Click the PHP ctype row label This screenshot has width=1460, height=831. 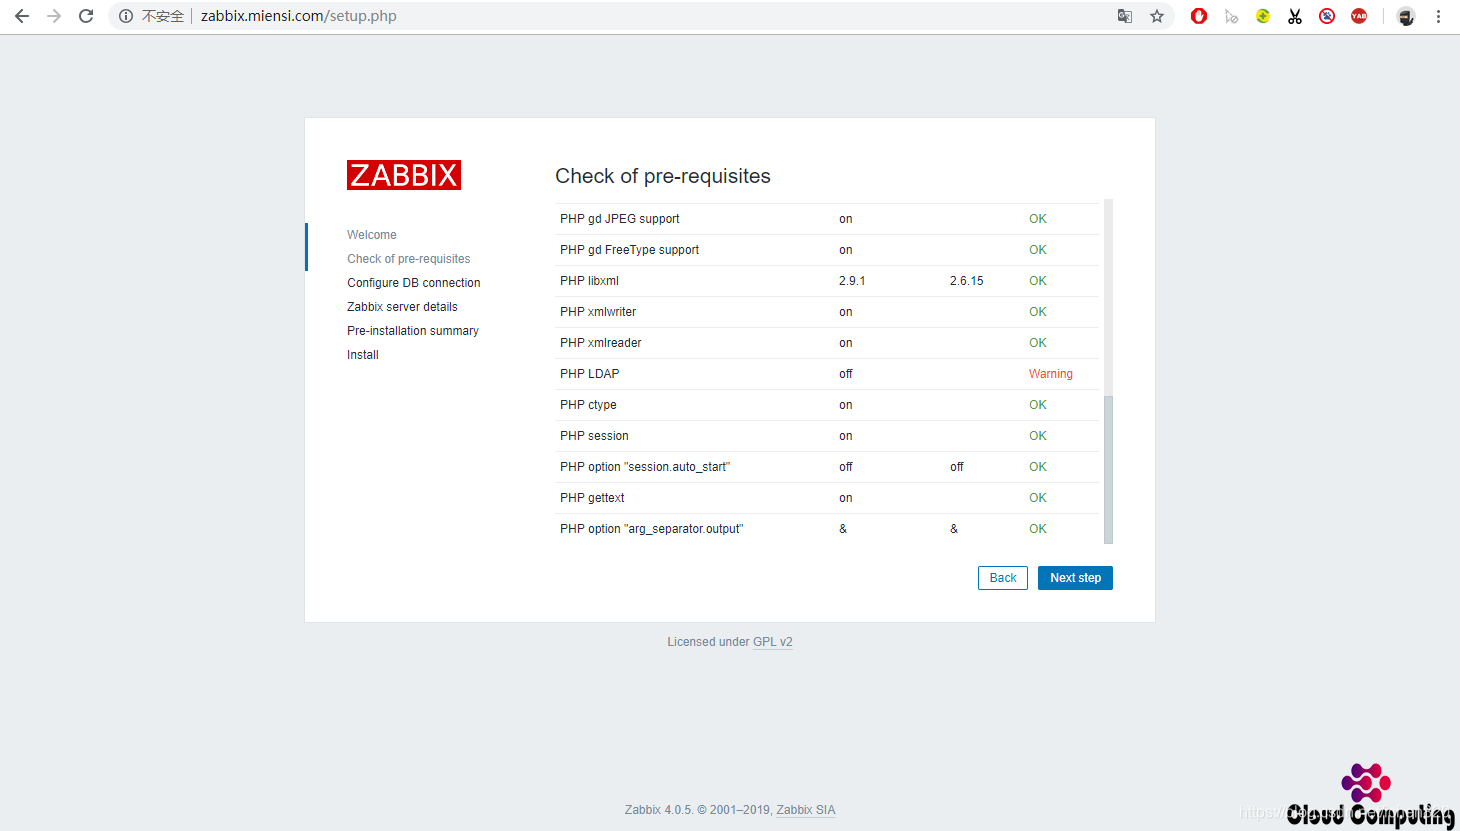pos(588,405)
